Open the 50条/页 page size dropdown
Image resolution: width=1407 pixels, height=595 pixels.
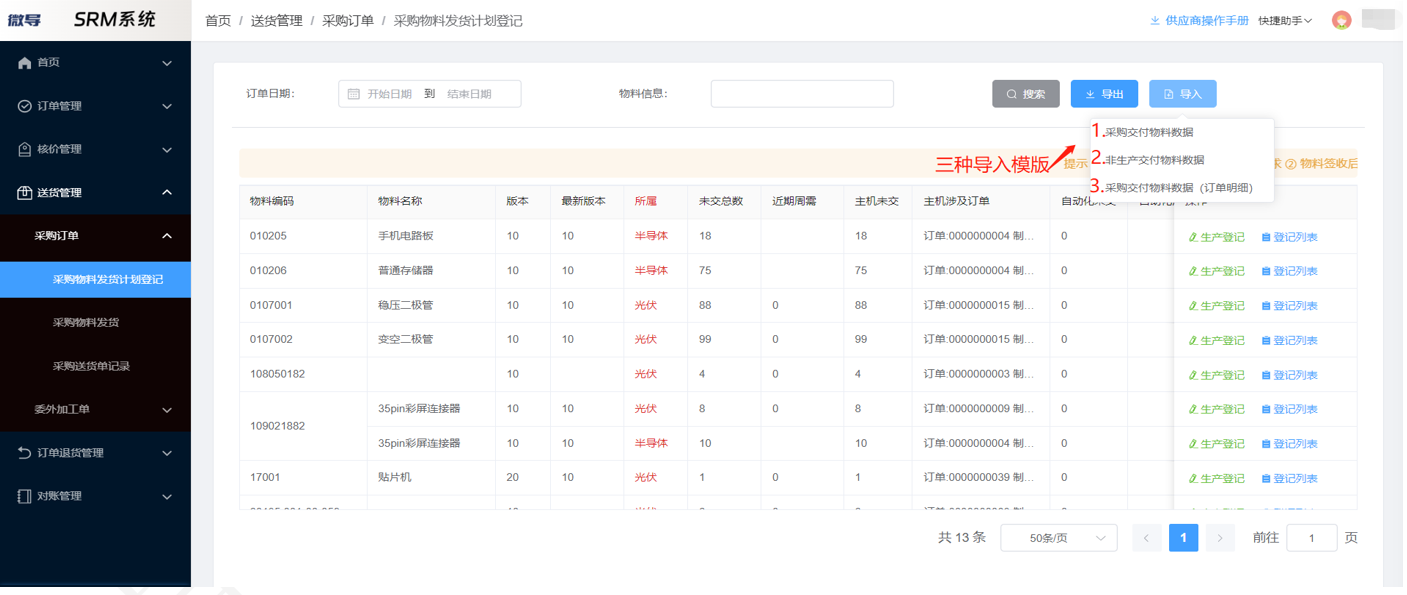[x=1059, y=537]
